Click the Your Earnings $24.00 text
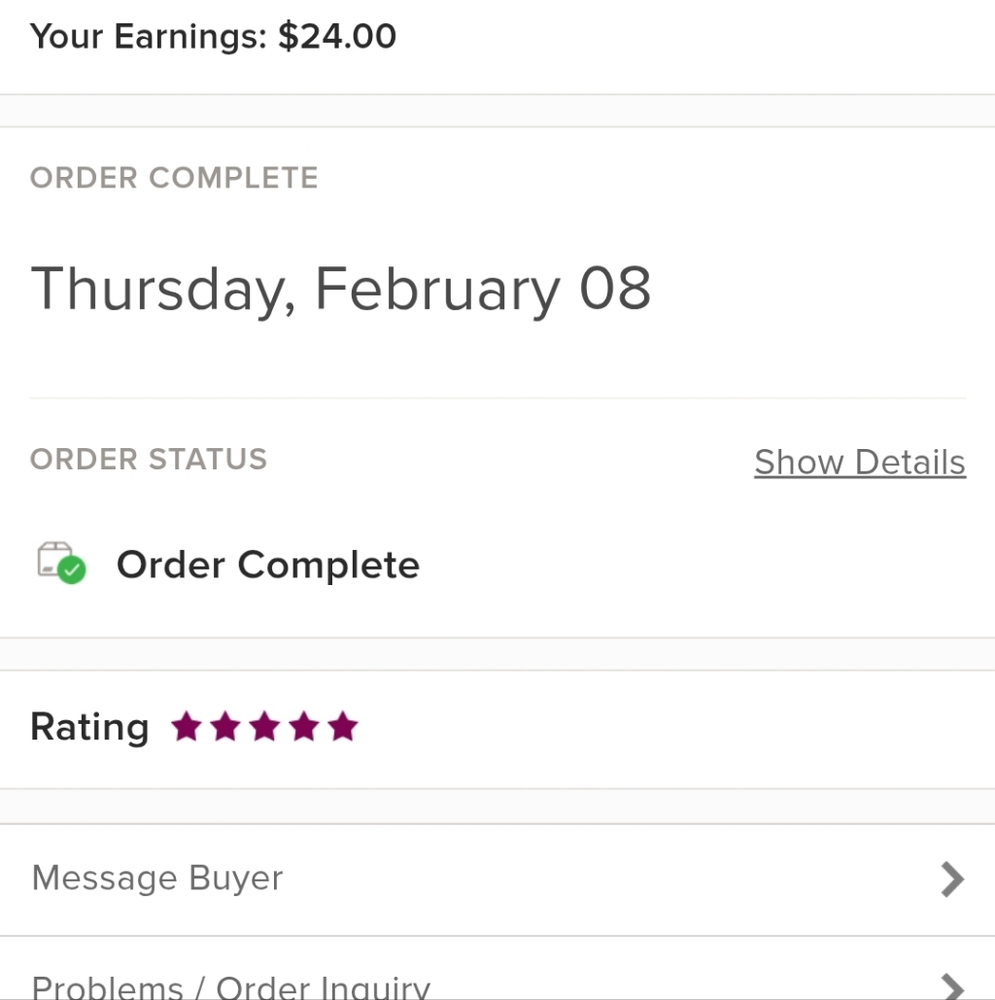The height and width of the screenshot is (1000, 995). click(213, 36)
